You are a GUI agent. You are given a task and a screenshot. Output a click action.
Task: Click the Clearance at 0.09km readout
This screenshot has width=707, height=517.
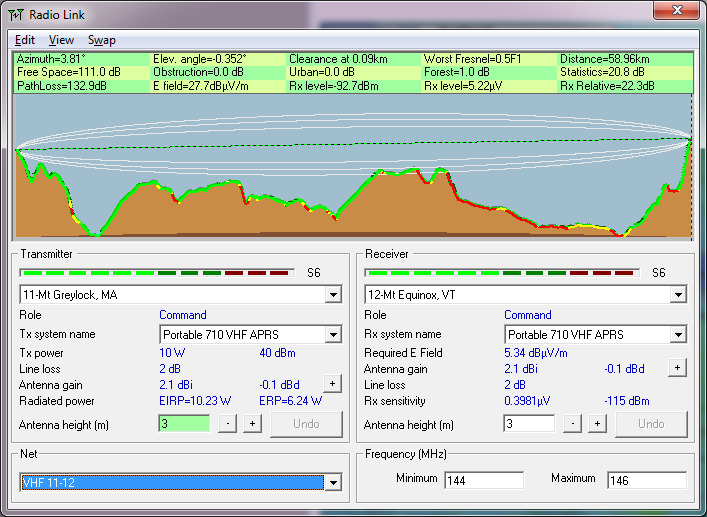click(338, 59)
